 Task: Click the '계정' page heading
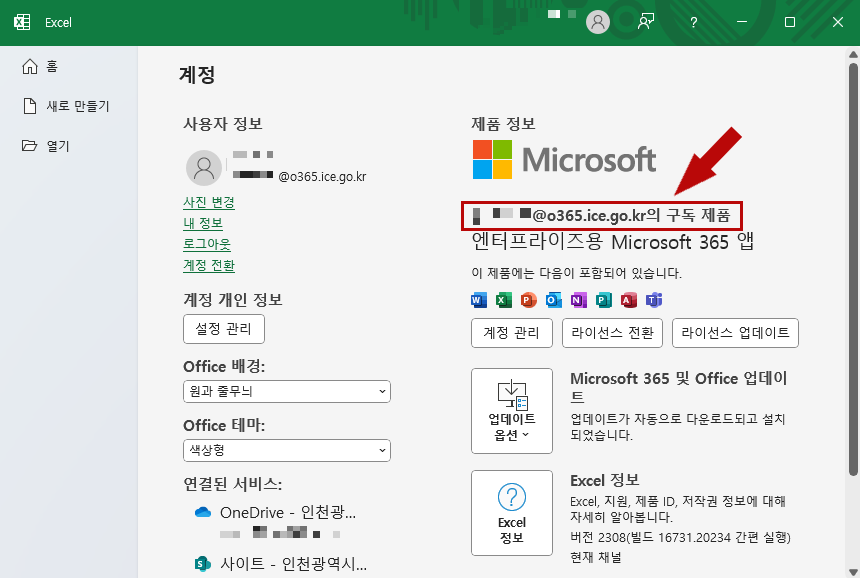pos(197,75)
